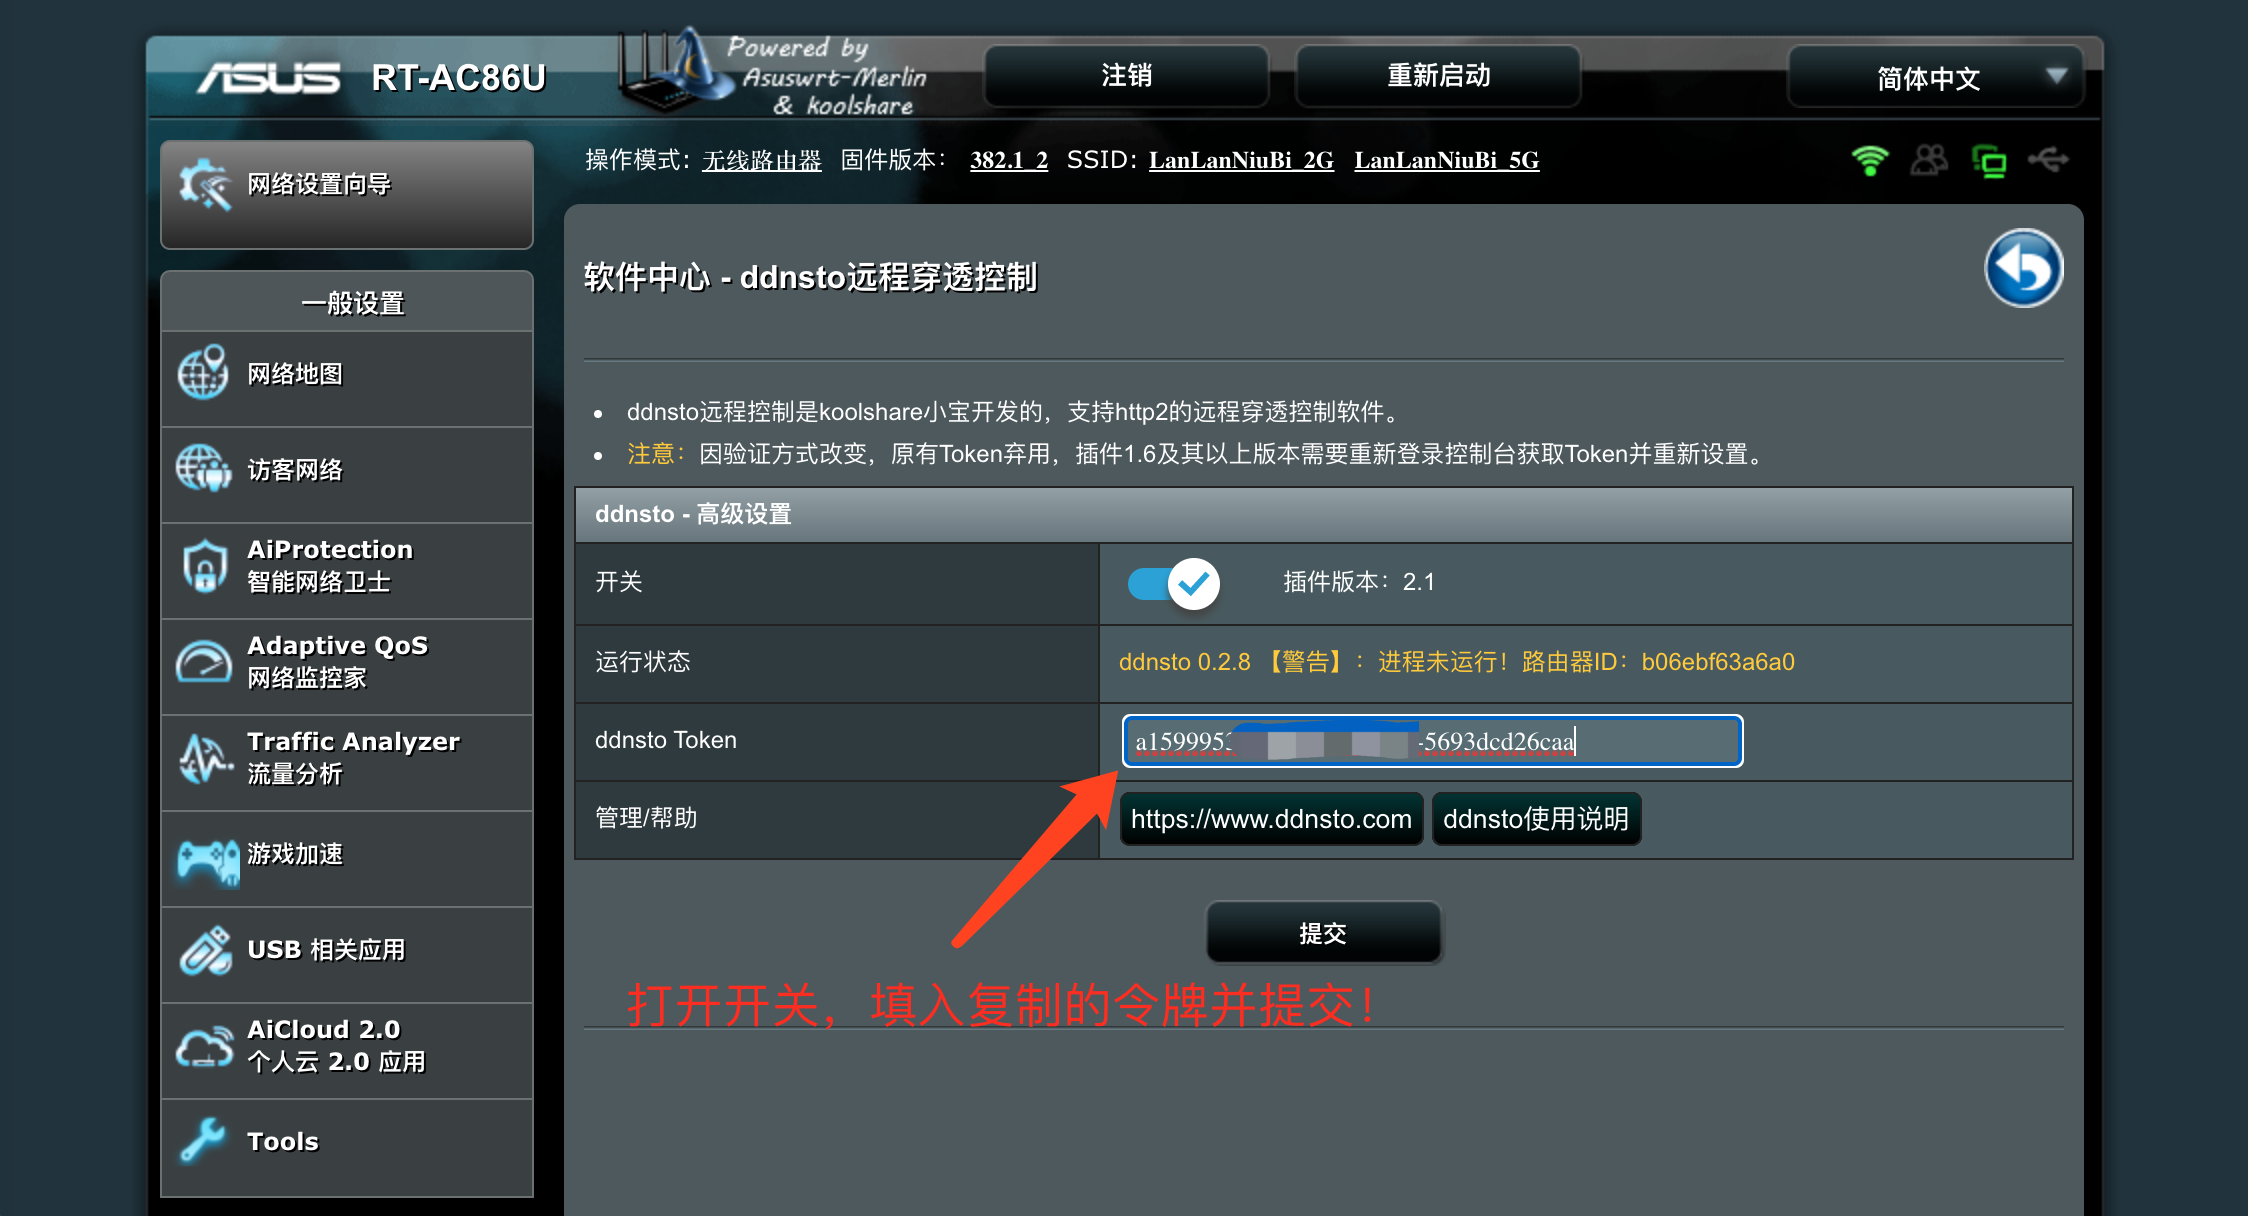This screenshot has height=1216, width=2248.
Task: Click the connected clients users icon
Action: click(x=1929, y=160)
